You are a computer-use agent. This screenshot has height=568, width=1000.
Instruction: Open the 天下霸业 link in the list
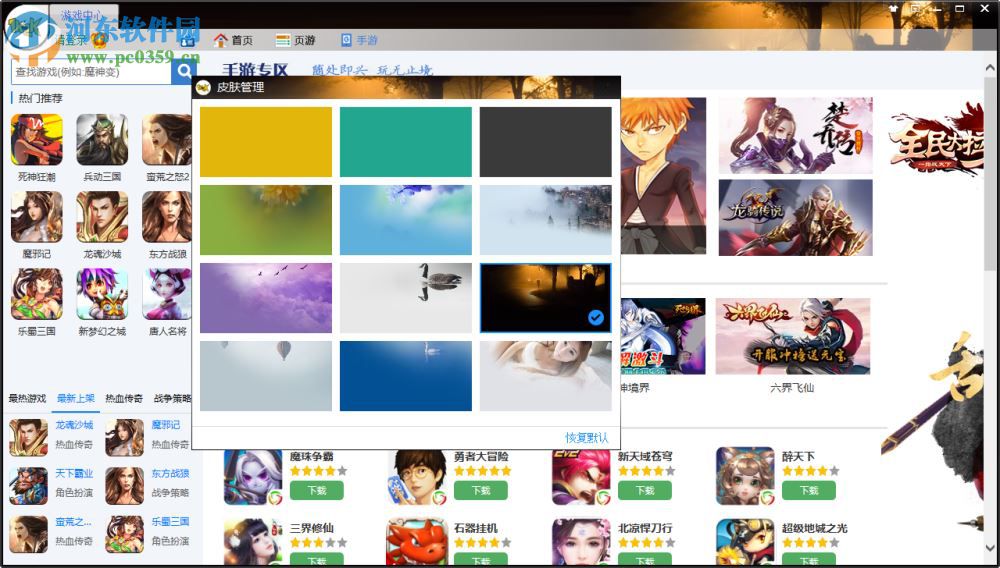74,473
